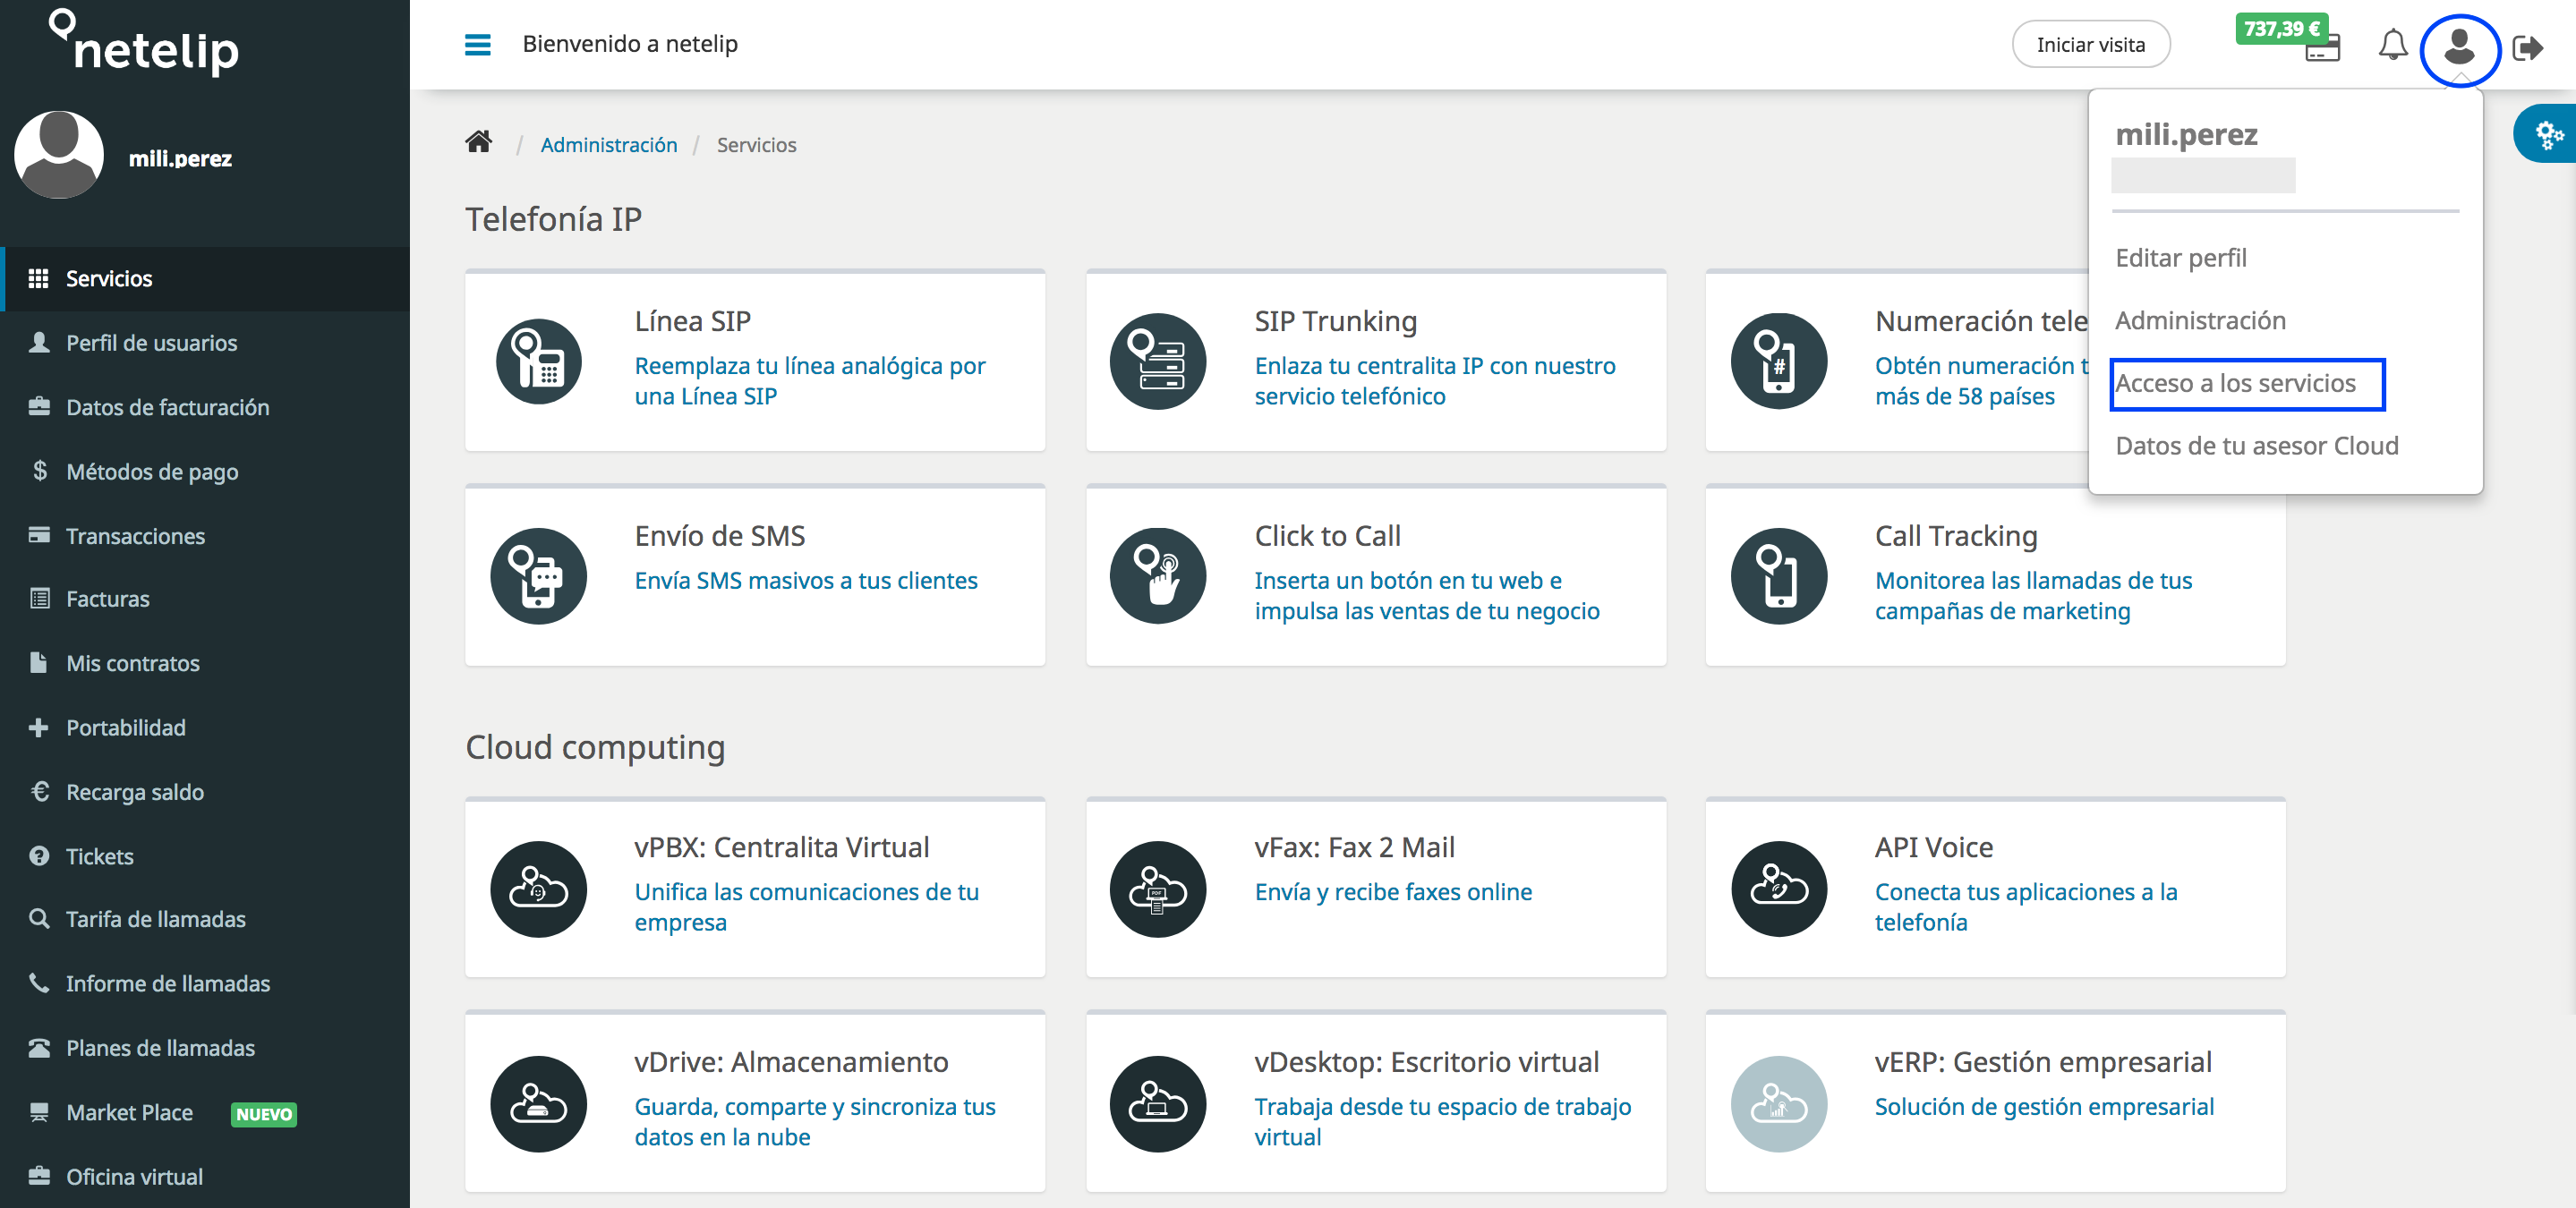Select Portabilidad in the sidebar

(x=205, y=727)
